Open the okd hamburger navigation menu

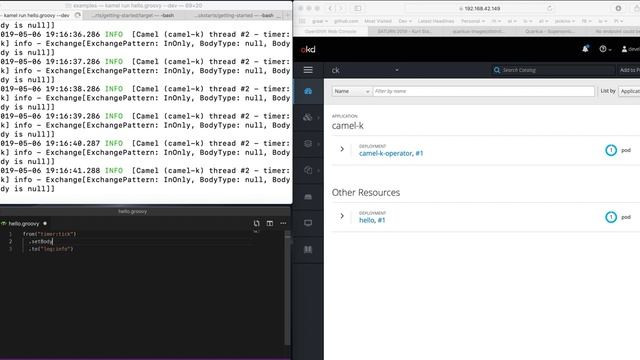coord(308,70)
